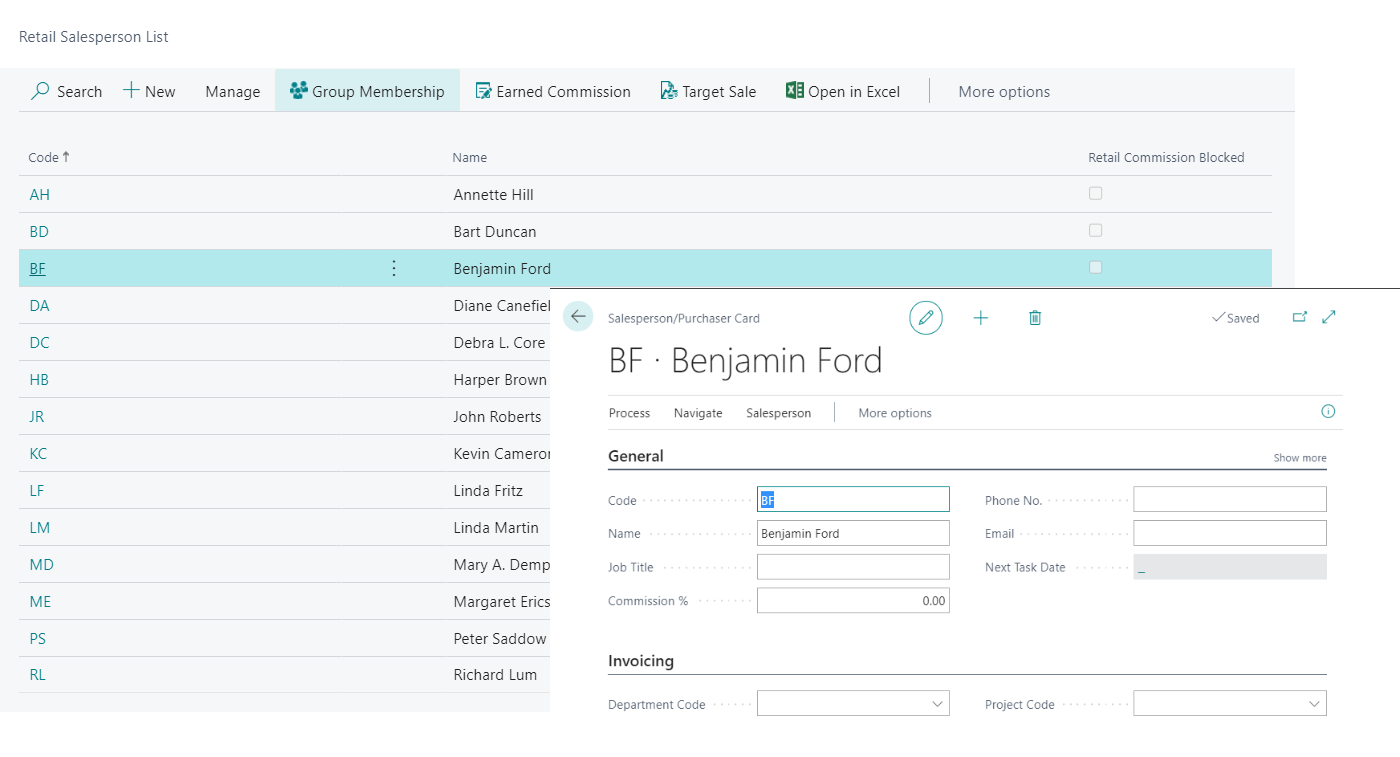The height and width of the screenshot is (757, 1400).
Task: Toggle Retail Commission Blocked for Bart Duncan
Action: click(x=1096, y=231)
